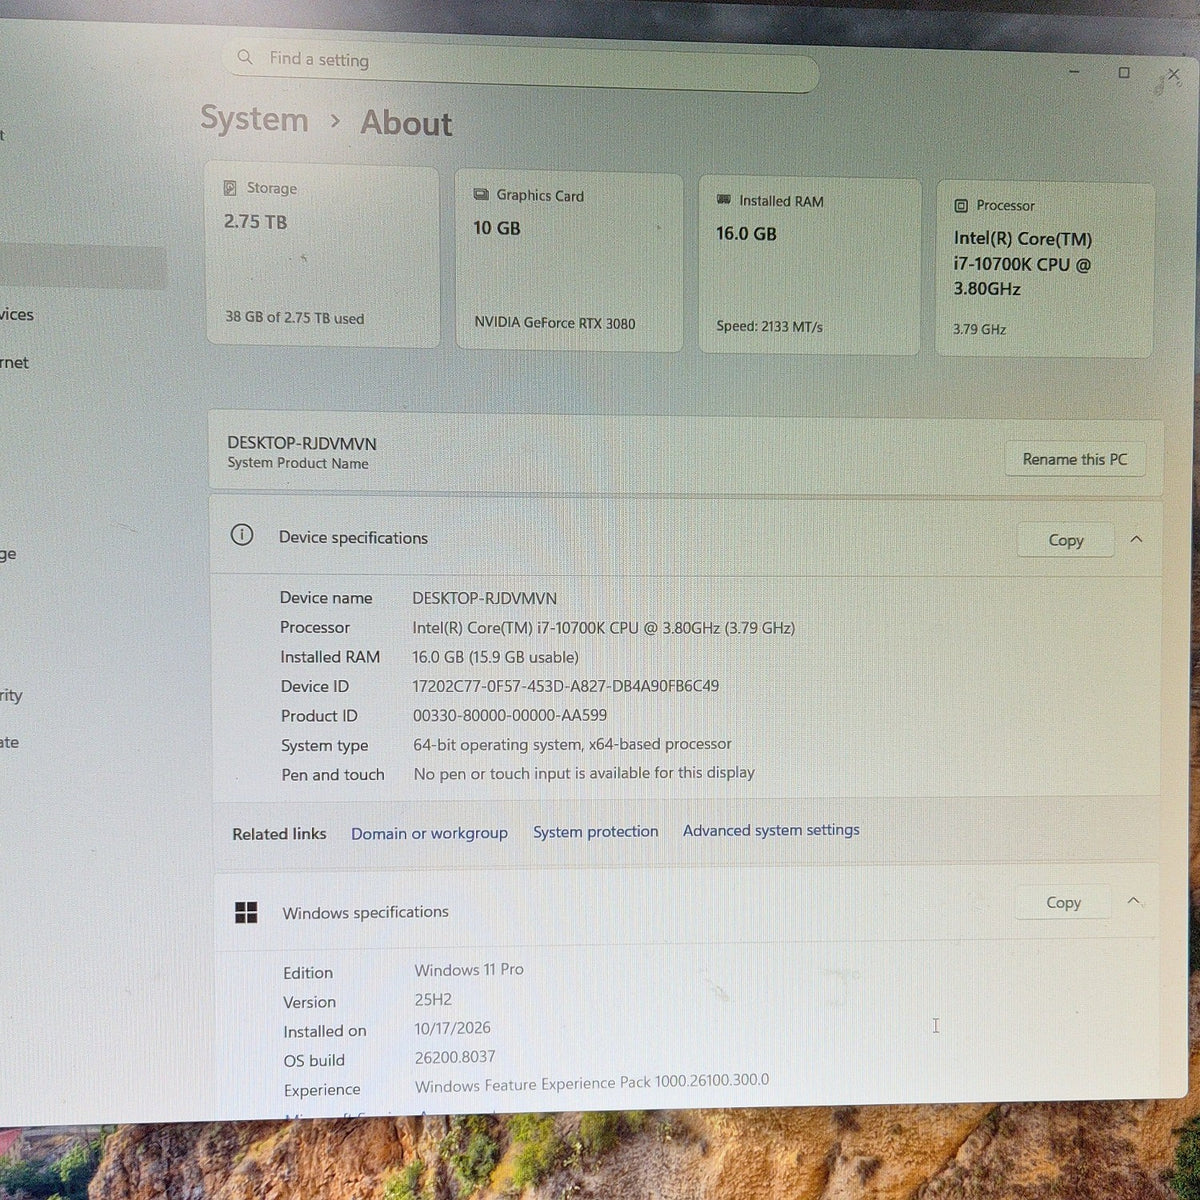Open the NVIDIA GeForce RTX 3080 card
The image size is (1200, 1200).
pos(569,262)
